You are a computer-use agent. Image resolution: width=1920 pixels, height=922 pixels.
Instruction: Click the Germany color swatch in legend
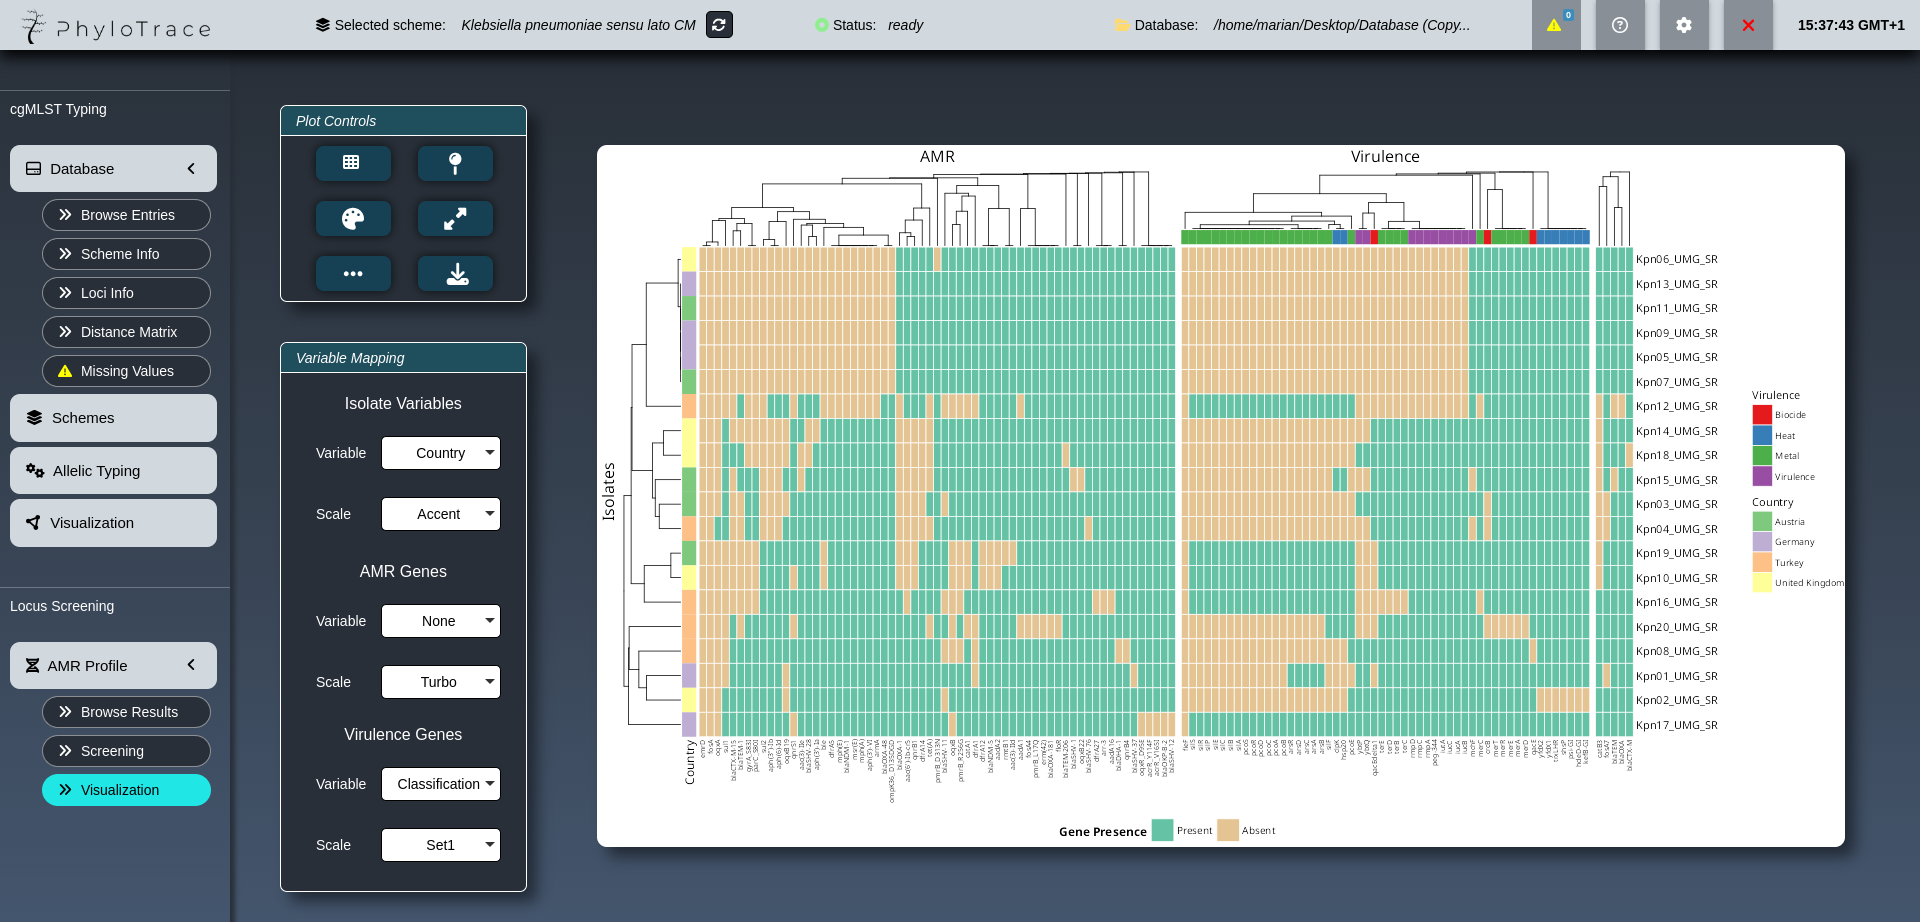pos(1762,542)
